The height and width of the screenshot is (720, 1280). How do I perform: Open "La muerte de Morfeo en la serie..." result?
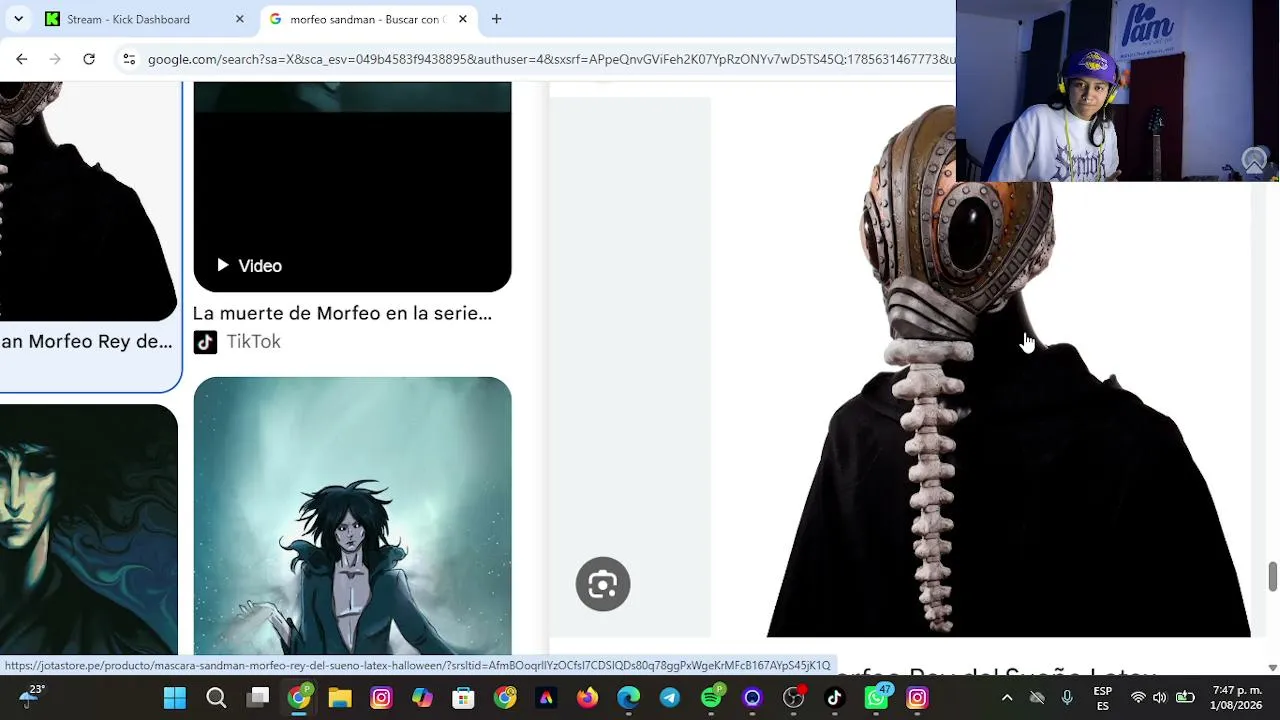(x=342, y=313)
